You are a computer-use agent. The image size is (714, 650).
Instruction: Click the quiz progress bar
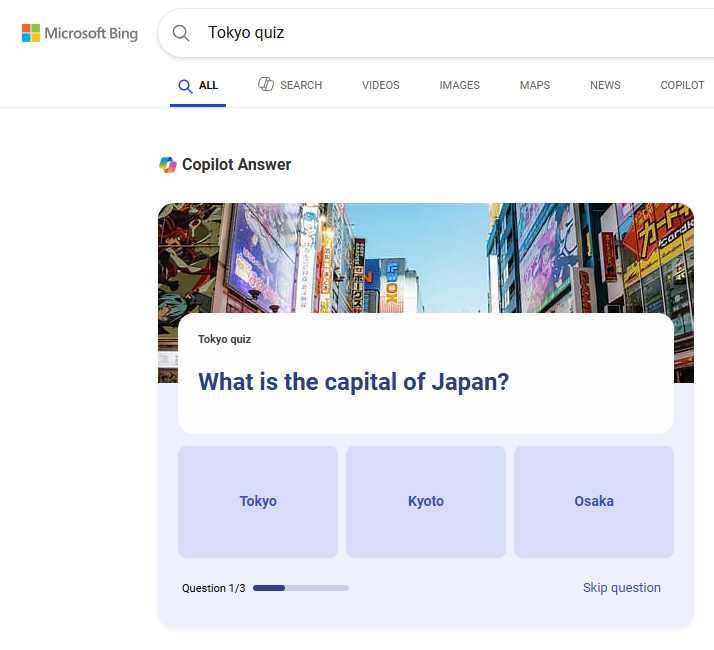click(301, 588)
